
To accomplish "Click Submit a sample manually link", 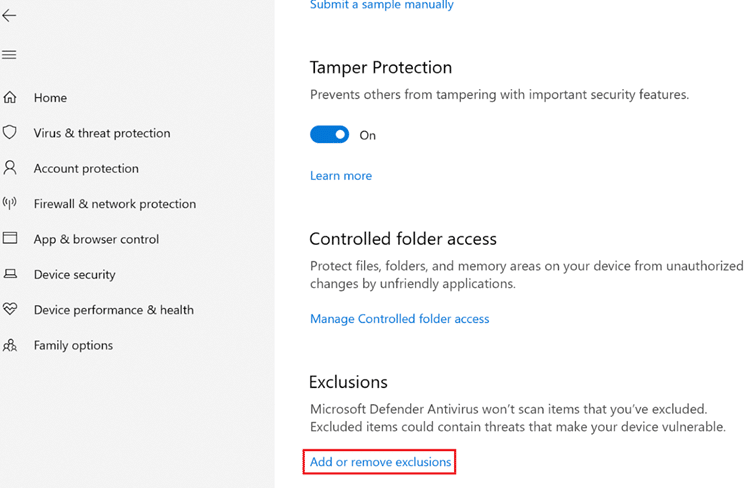I will click(381, 5).
